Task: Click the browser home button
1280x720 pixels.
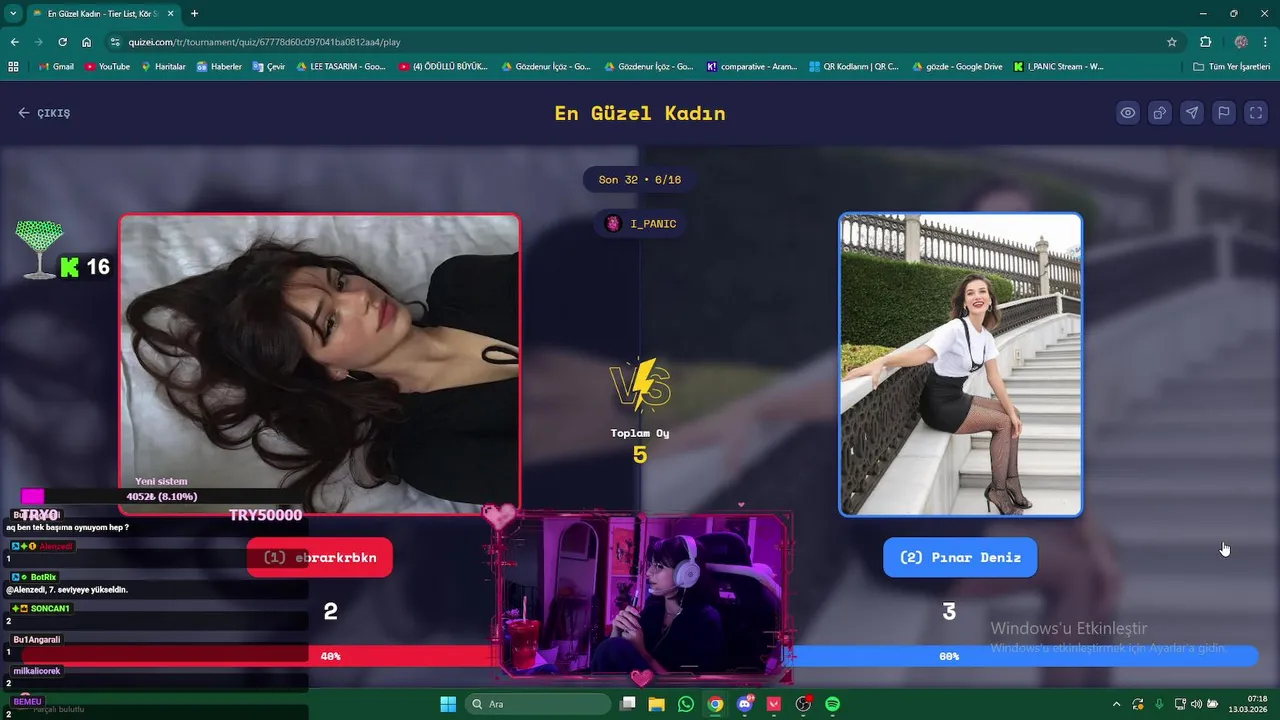Action: click(x=87, y=42)
